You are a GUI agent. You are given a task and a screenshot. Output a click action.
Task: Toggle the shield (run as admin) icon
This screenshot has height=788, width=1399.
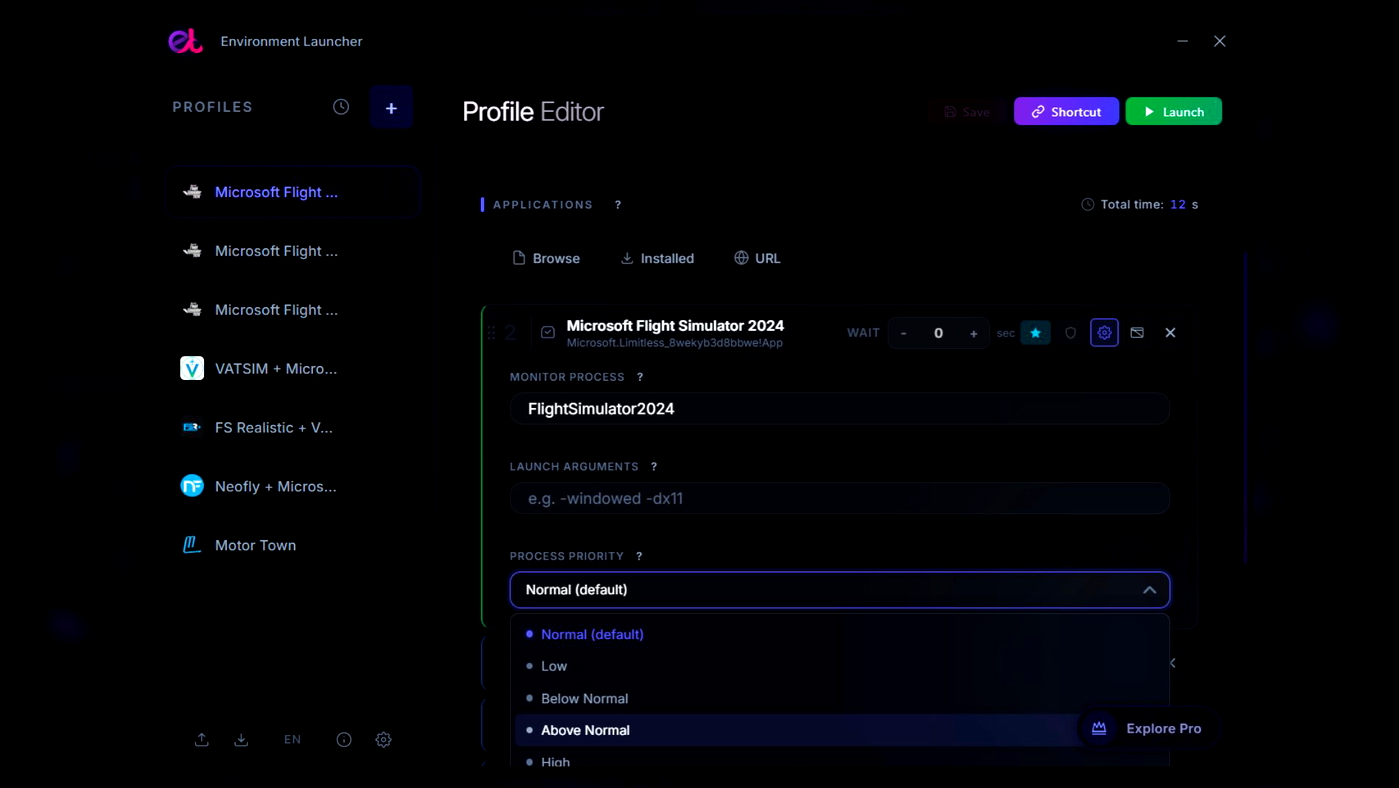[1071, 333]
